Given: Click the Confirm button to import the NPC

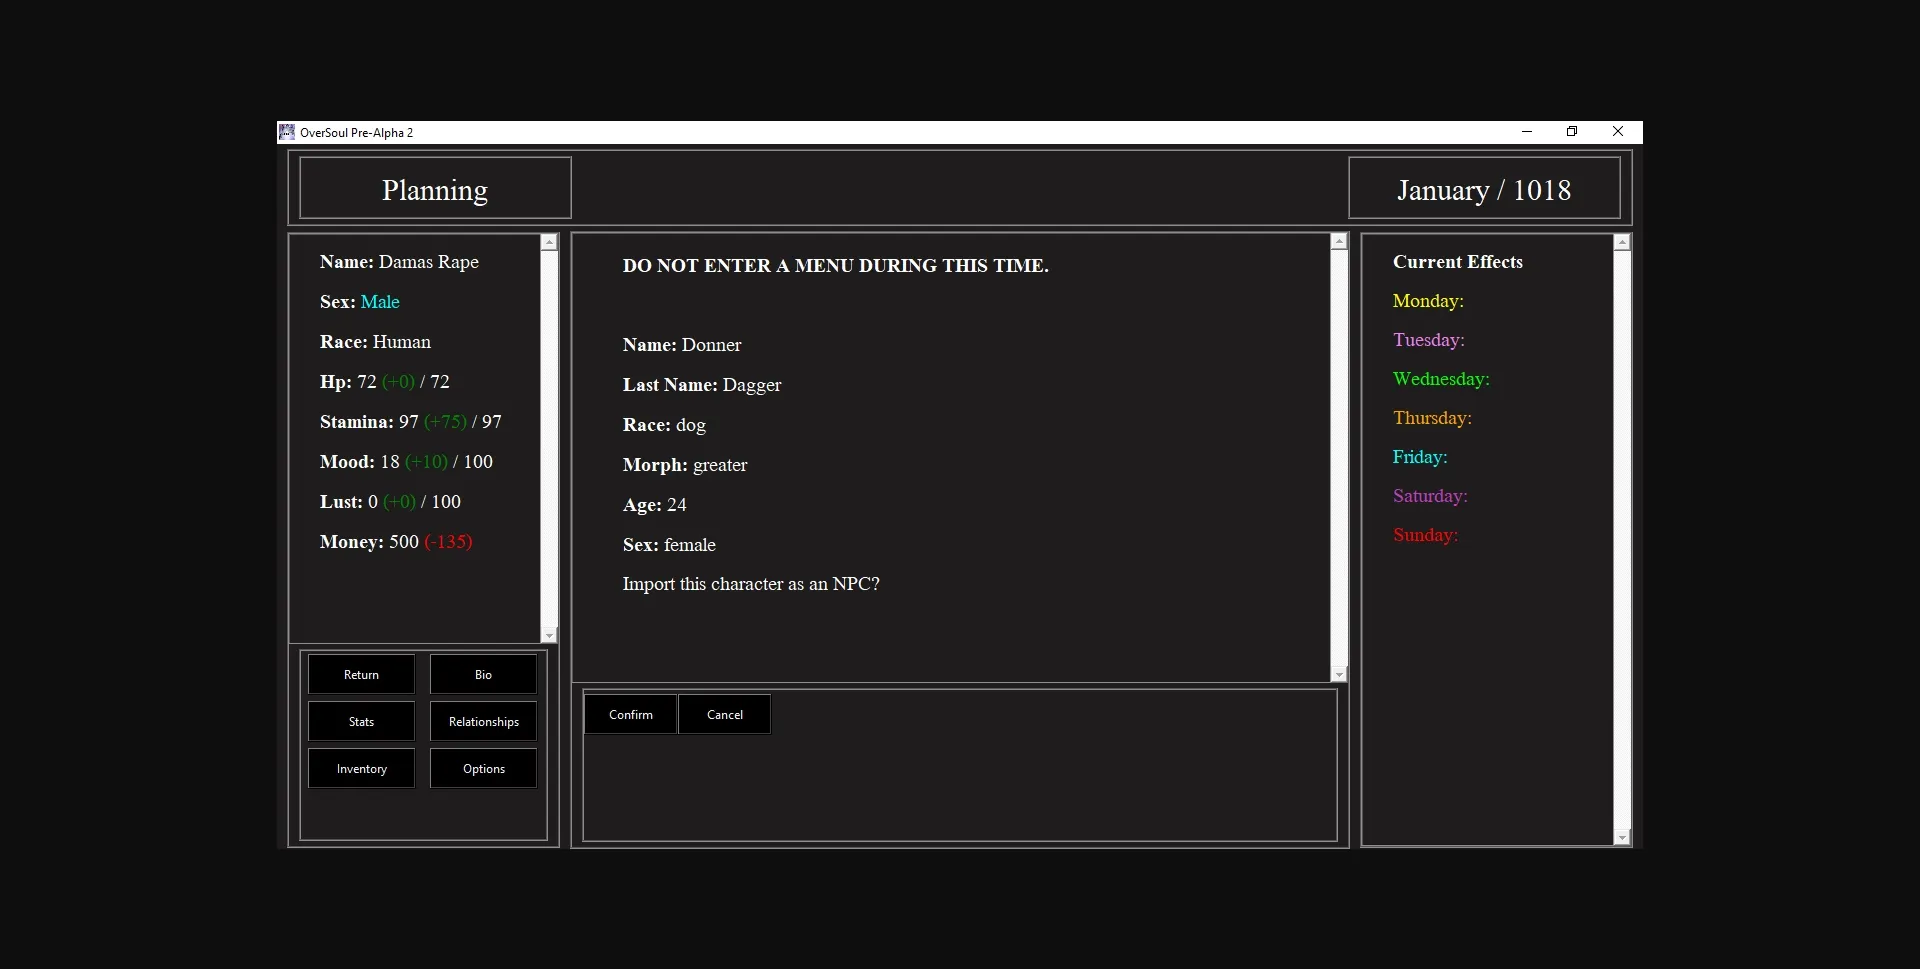Looking at the screenshot, I should point(630,714).
